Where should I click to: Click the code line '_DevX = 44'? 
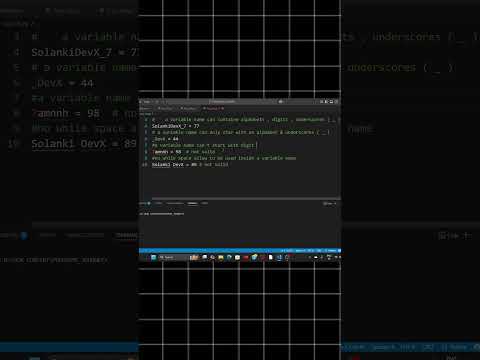(x=165, y=139)
